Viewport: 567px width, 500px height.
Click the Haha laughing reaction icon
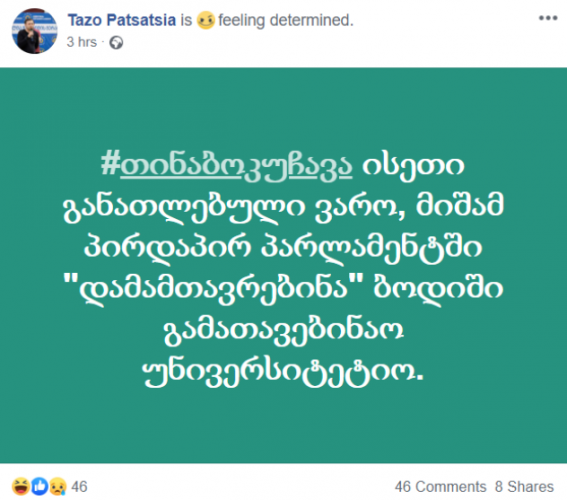pyautogui.click(x=21, y=486)
